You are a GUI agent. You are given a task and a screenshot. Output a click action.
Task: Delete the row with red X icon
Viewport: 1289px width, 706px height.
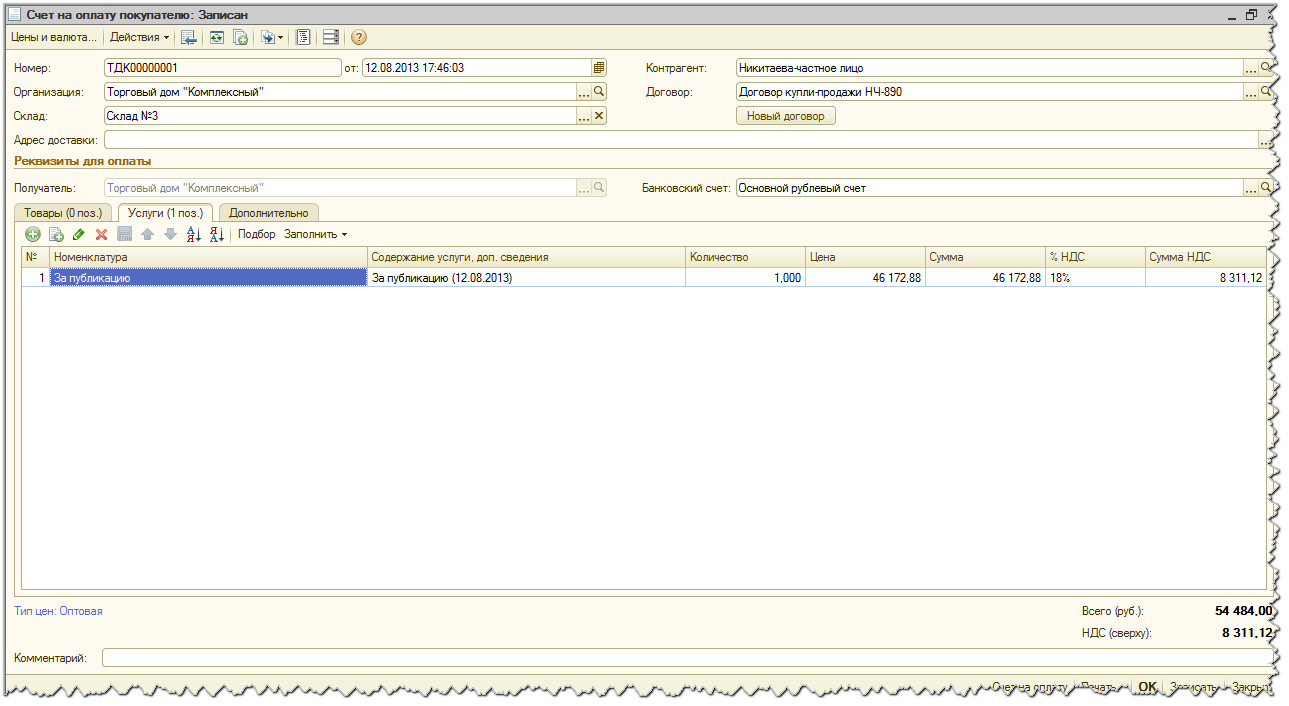[101, 234]
